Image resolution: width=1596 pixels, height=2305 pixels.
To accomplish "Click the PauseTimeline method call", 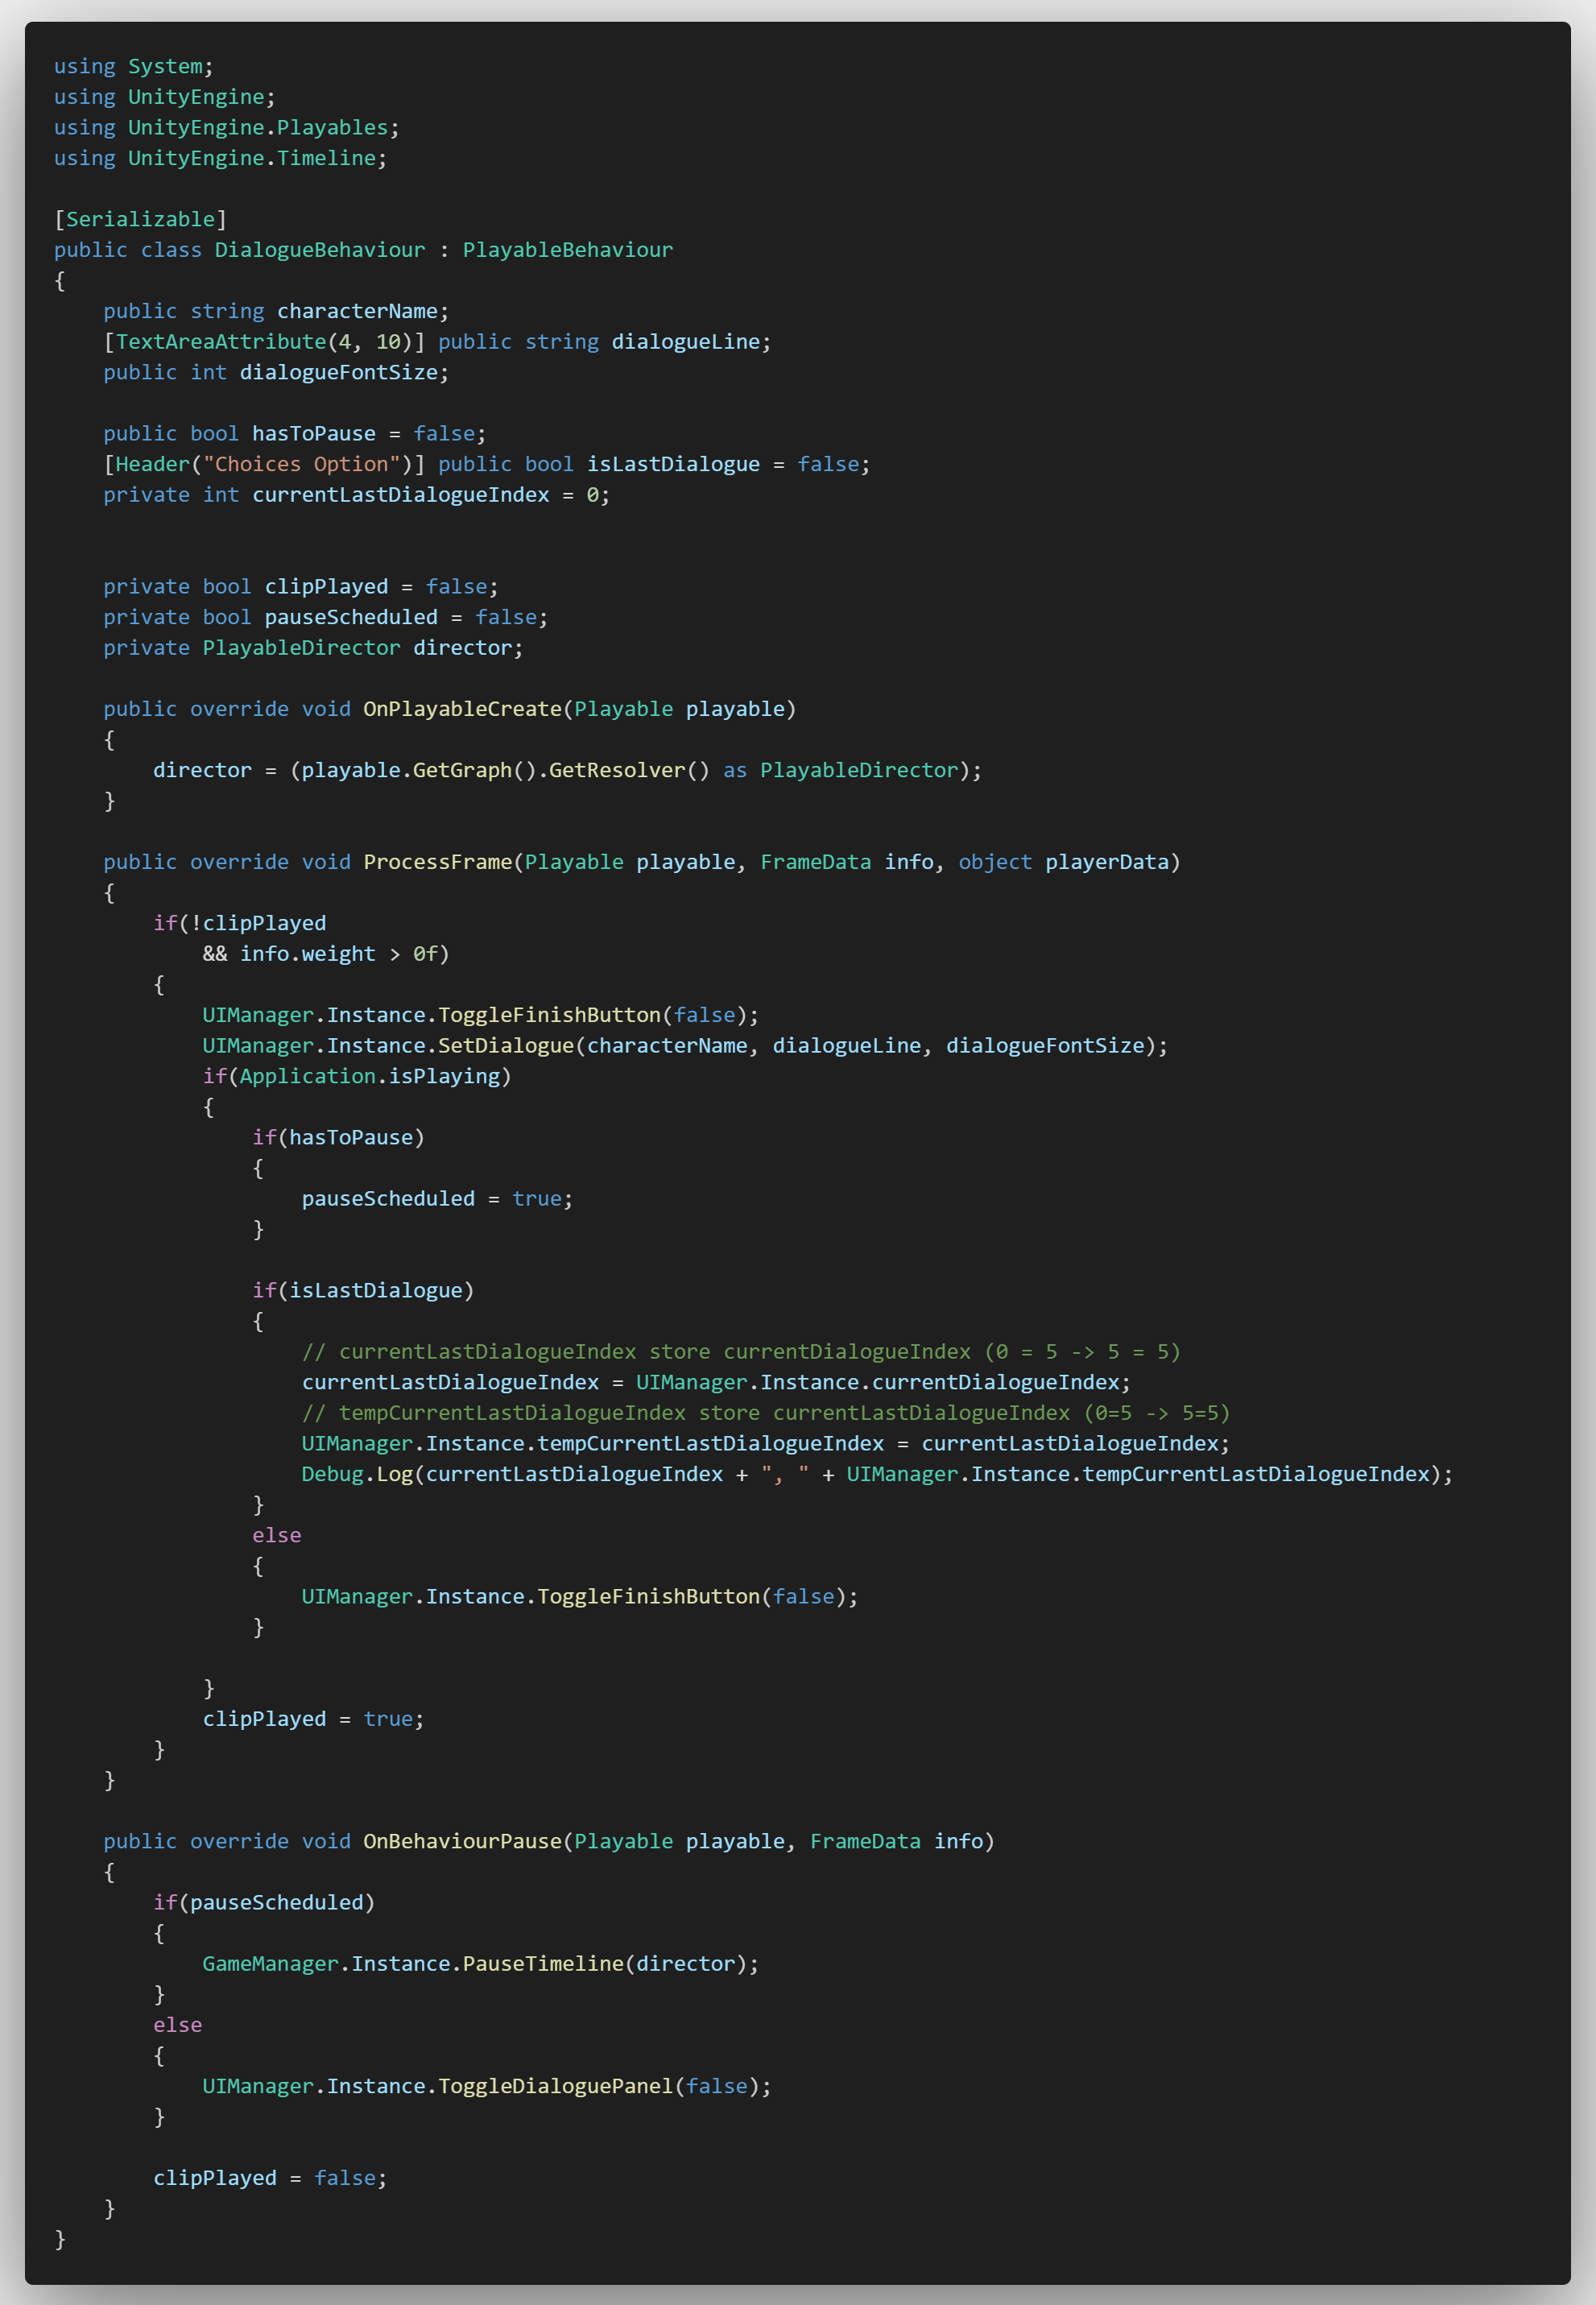I will coord(543,1964).
